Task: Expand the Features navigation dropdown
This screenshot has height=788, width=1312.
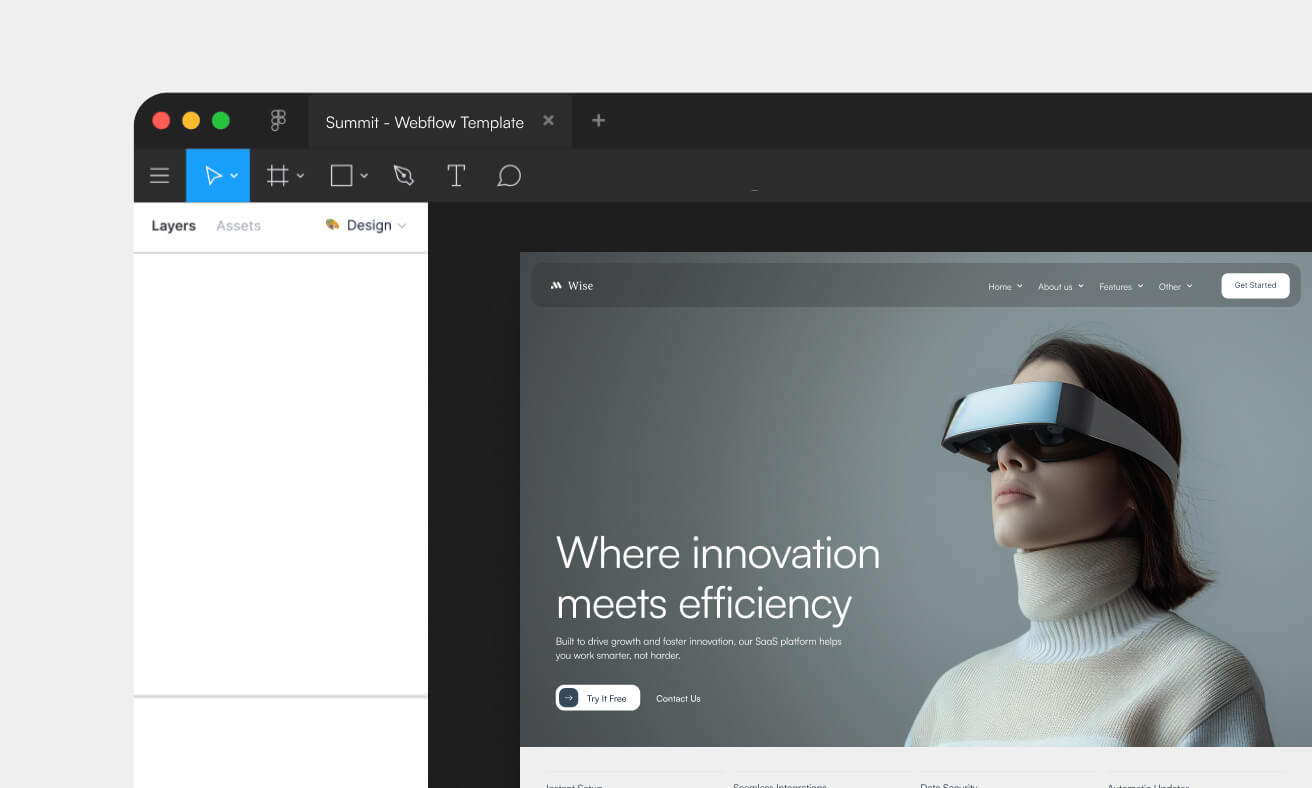Action: (x=1120, y=286)
